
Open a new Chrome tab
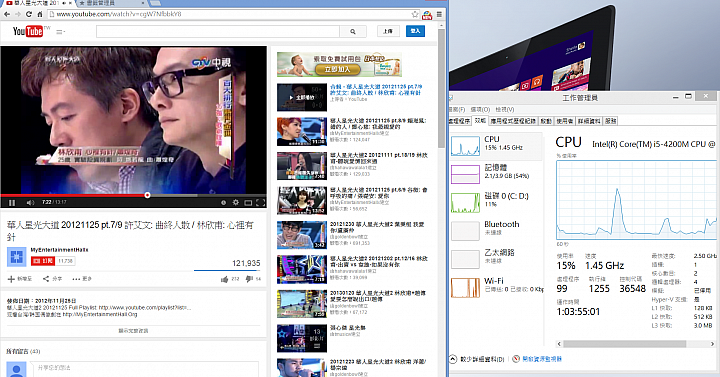tap(155, 3)
